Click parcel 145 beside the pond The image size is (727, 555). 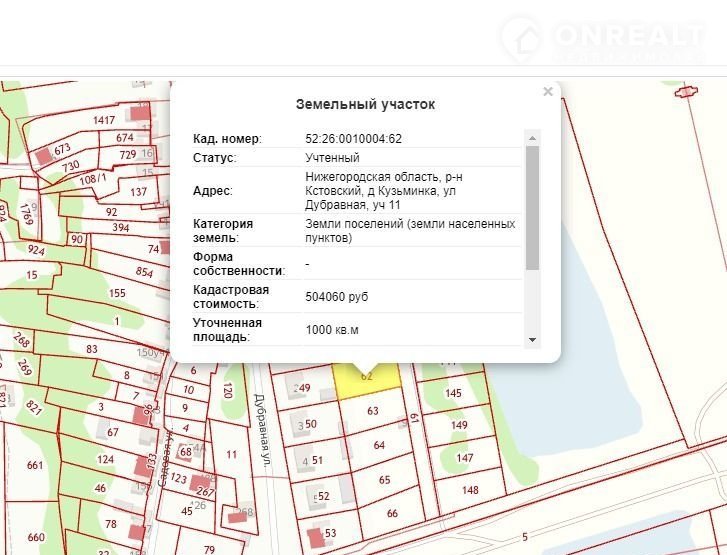pyautogui.click(x=453, y=393)
